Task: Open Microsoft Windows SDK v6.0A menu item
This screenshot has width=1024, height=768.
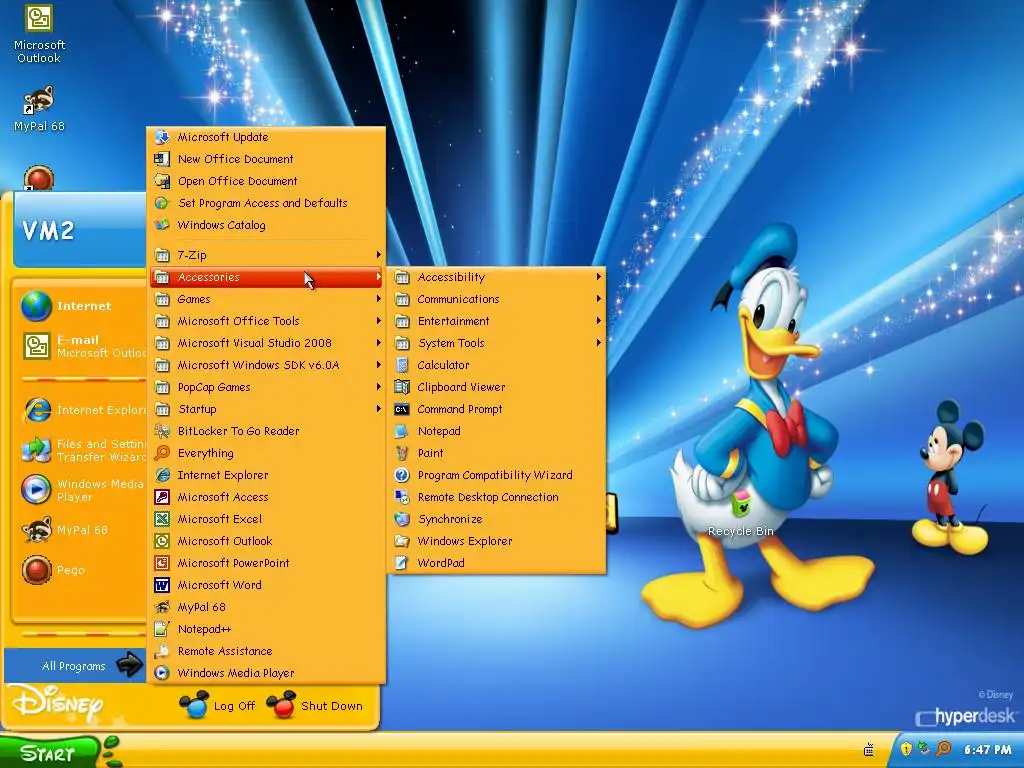Action: point(266,365)
